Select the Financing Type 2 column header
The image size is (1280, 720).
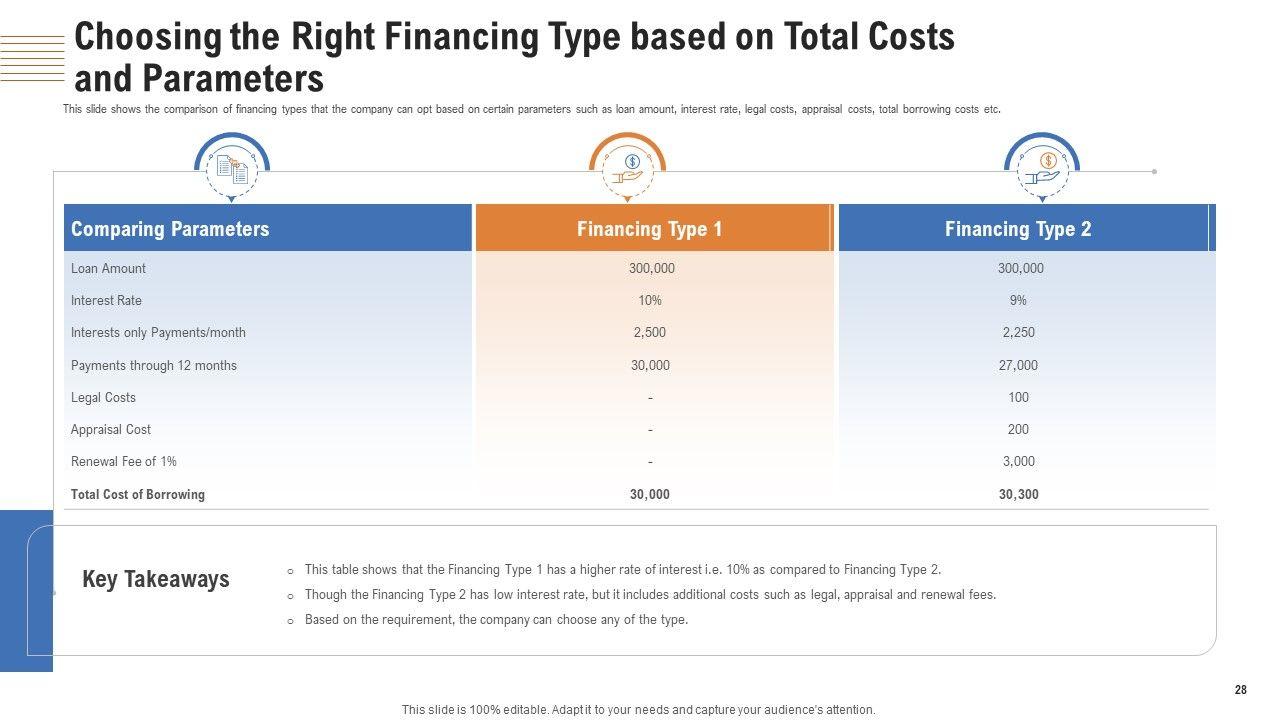point(1018,229)
